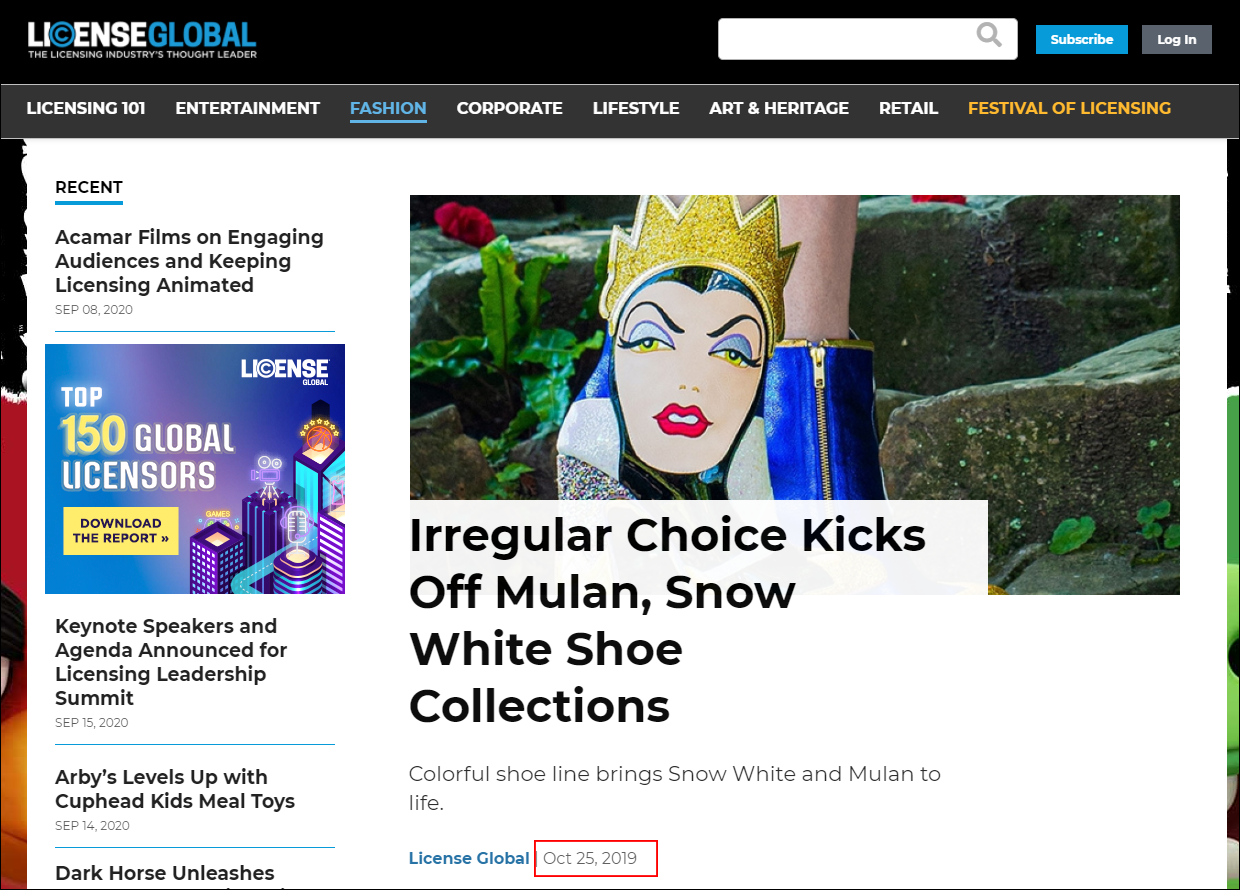Open the Retail section
1240x890 pixels.
click(x=908, y=108)
